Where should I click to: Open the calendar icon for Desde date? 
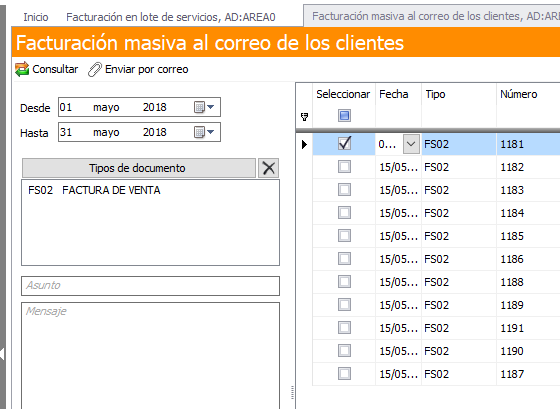point(199,107)
